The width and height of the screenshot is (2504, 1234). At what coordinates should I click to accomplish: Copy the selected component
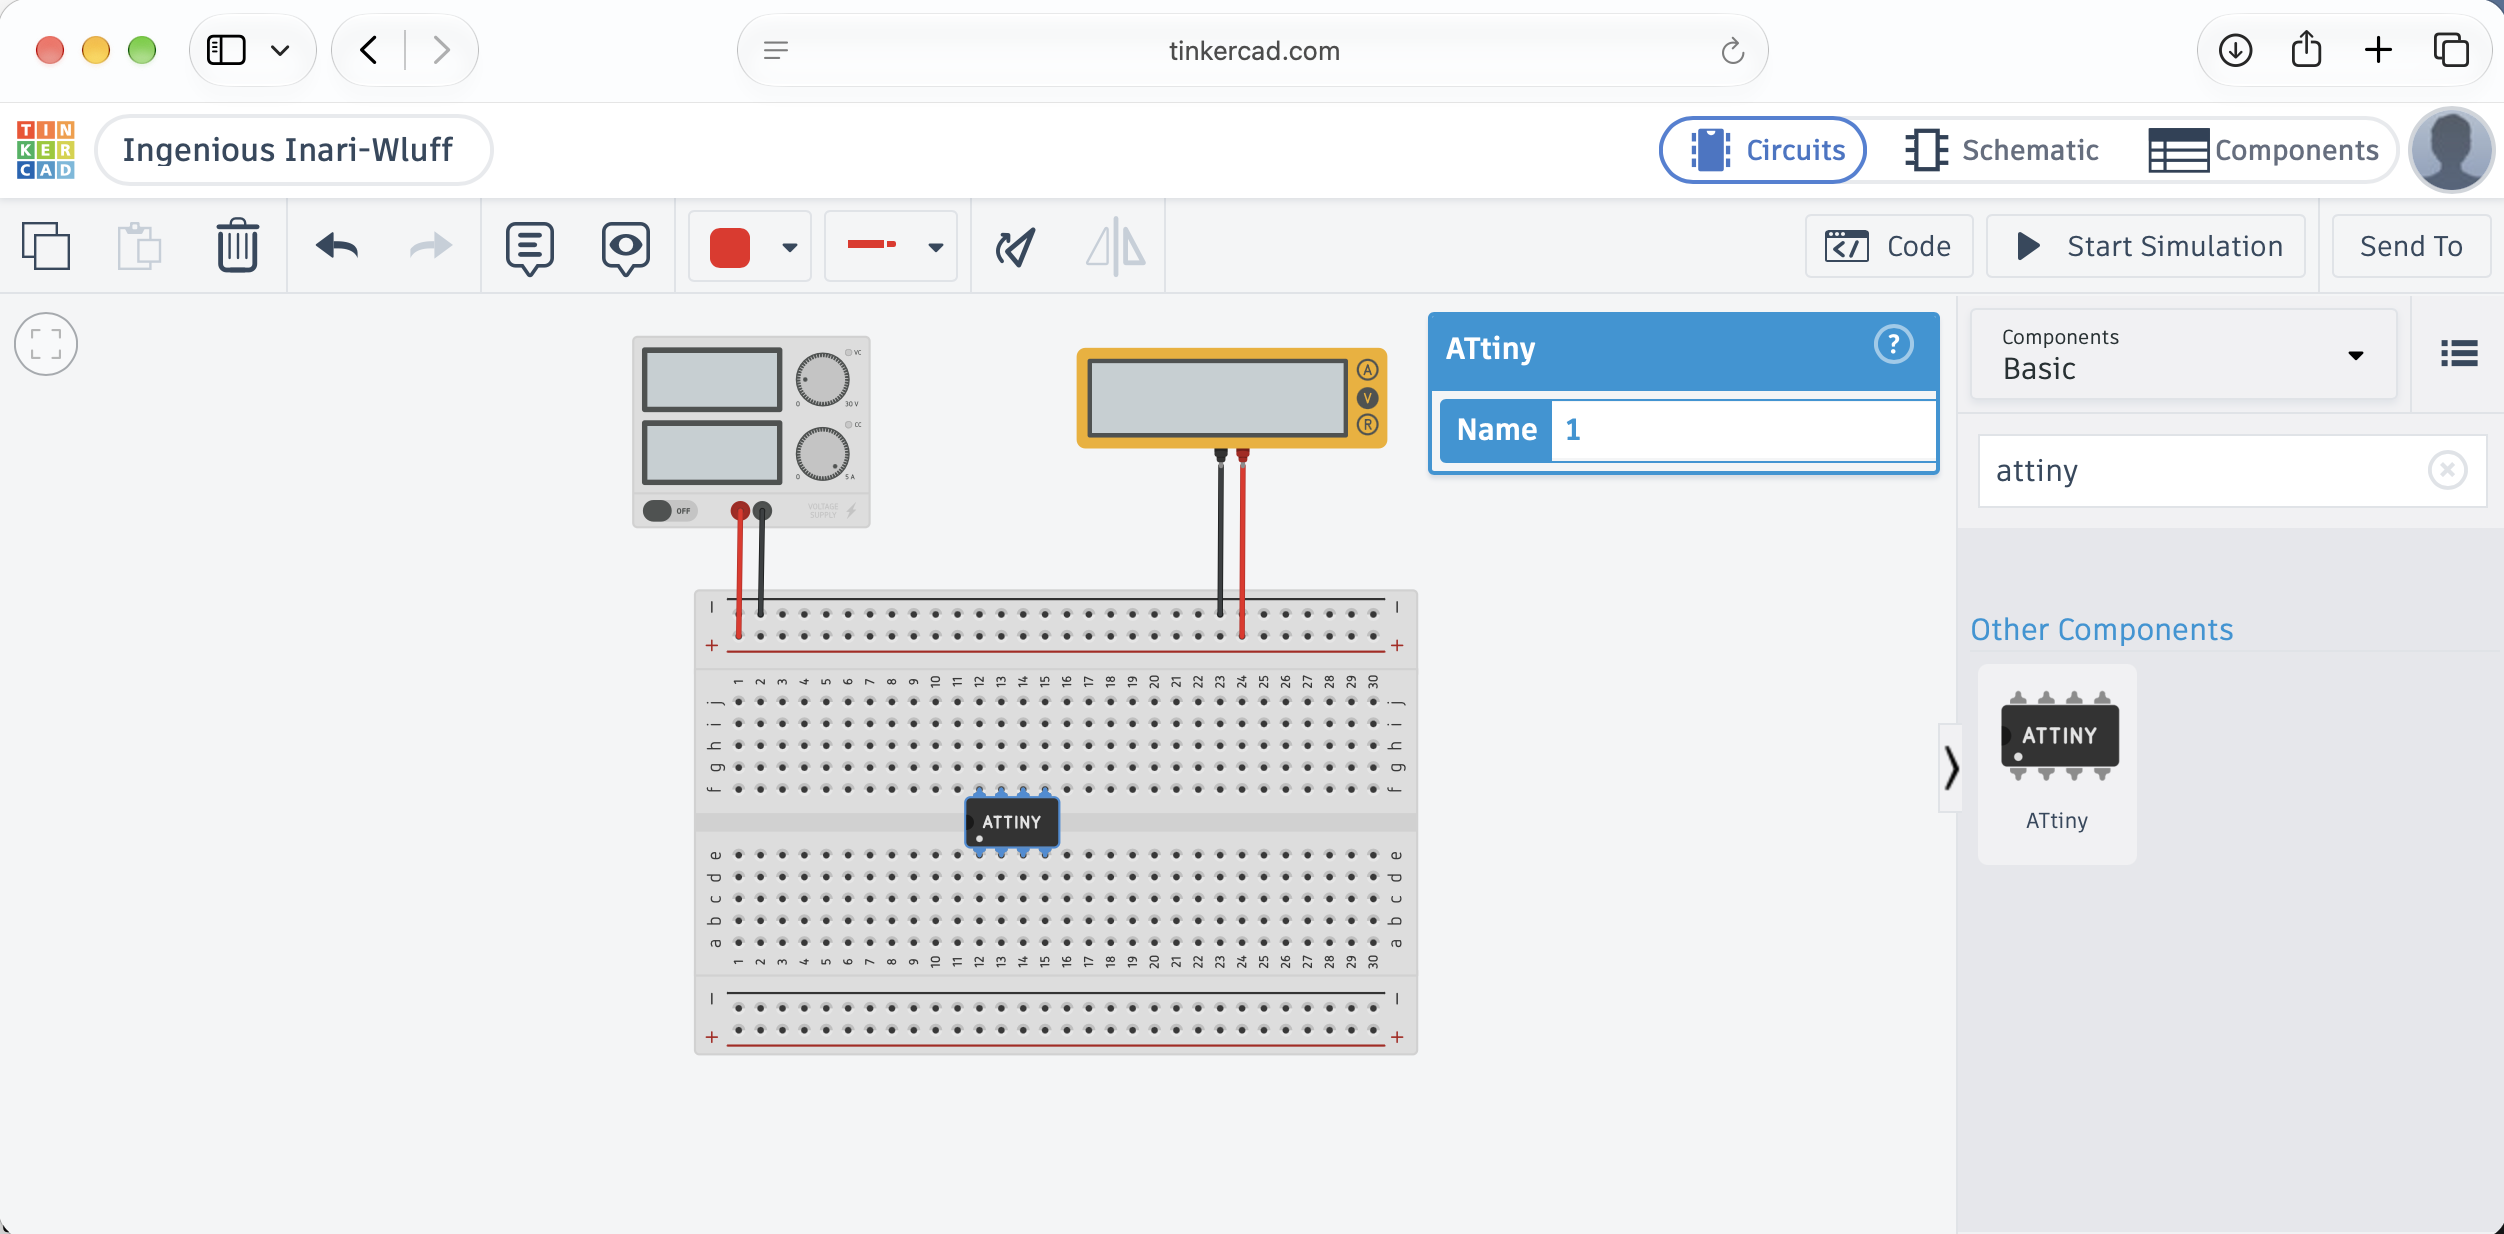pos(46,246)
